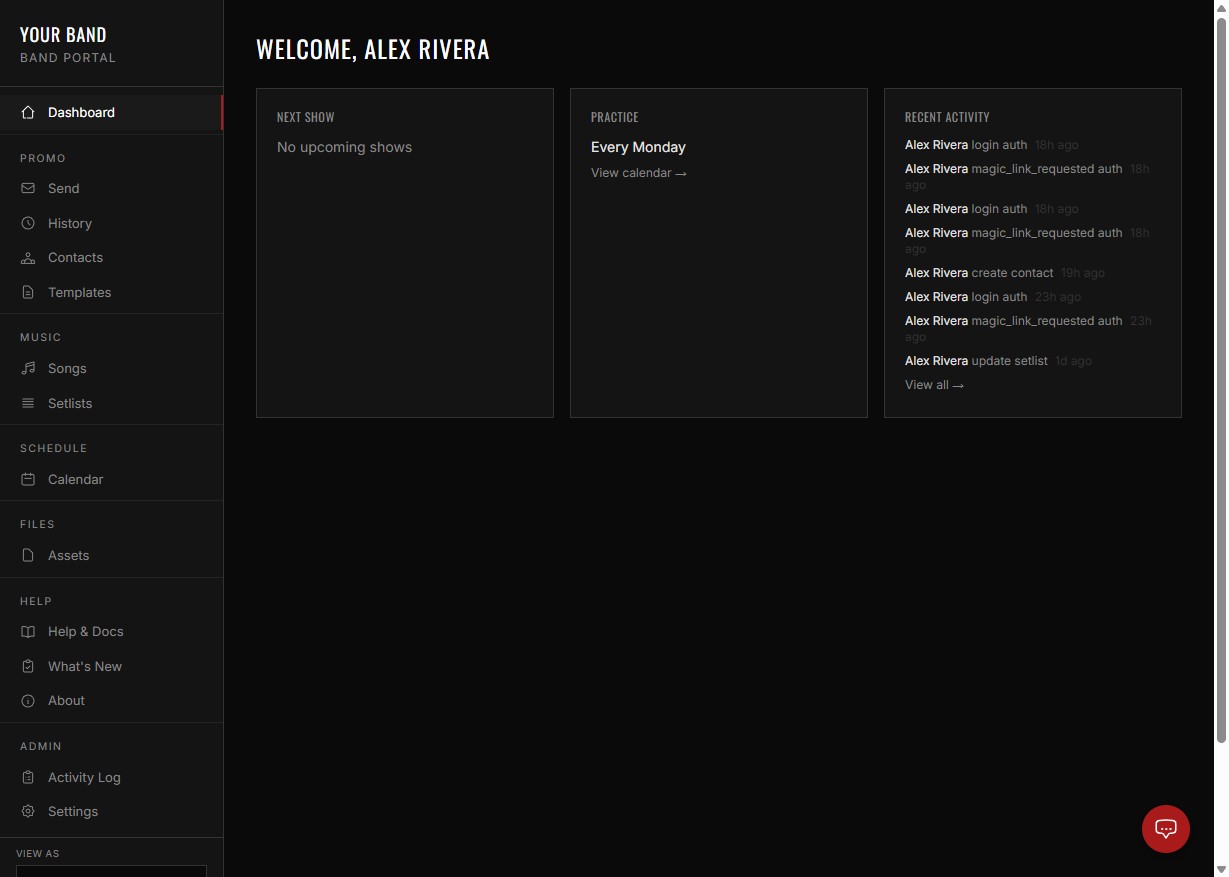Open the Calendar icon under Schedule
This screenshot has width=1229, height=877.
click(28, 479)
